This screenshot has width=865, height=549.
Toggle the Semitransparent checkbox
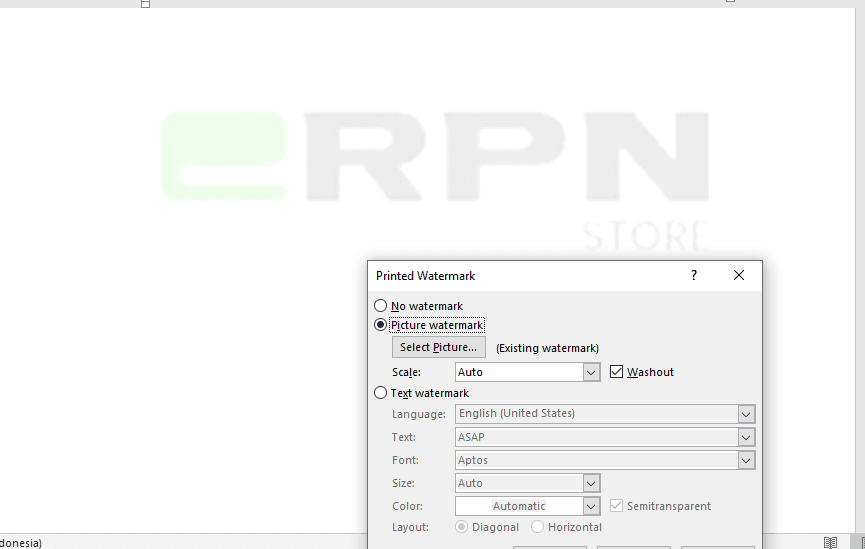pyautogui.click(x=616, y=506)
